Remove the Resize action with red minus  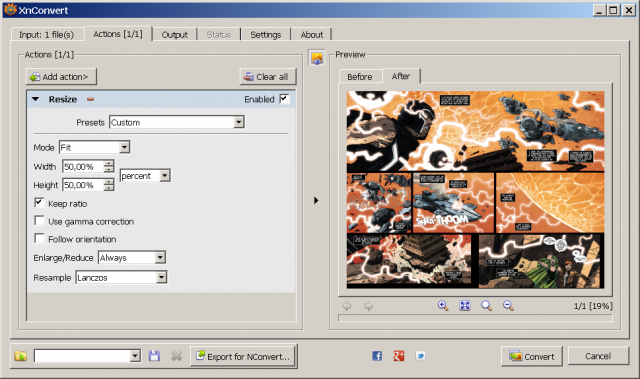(90, 99)
